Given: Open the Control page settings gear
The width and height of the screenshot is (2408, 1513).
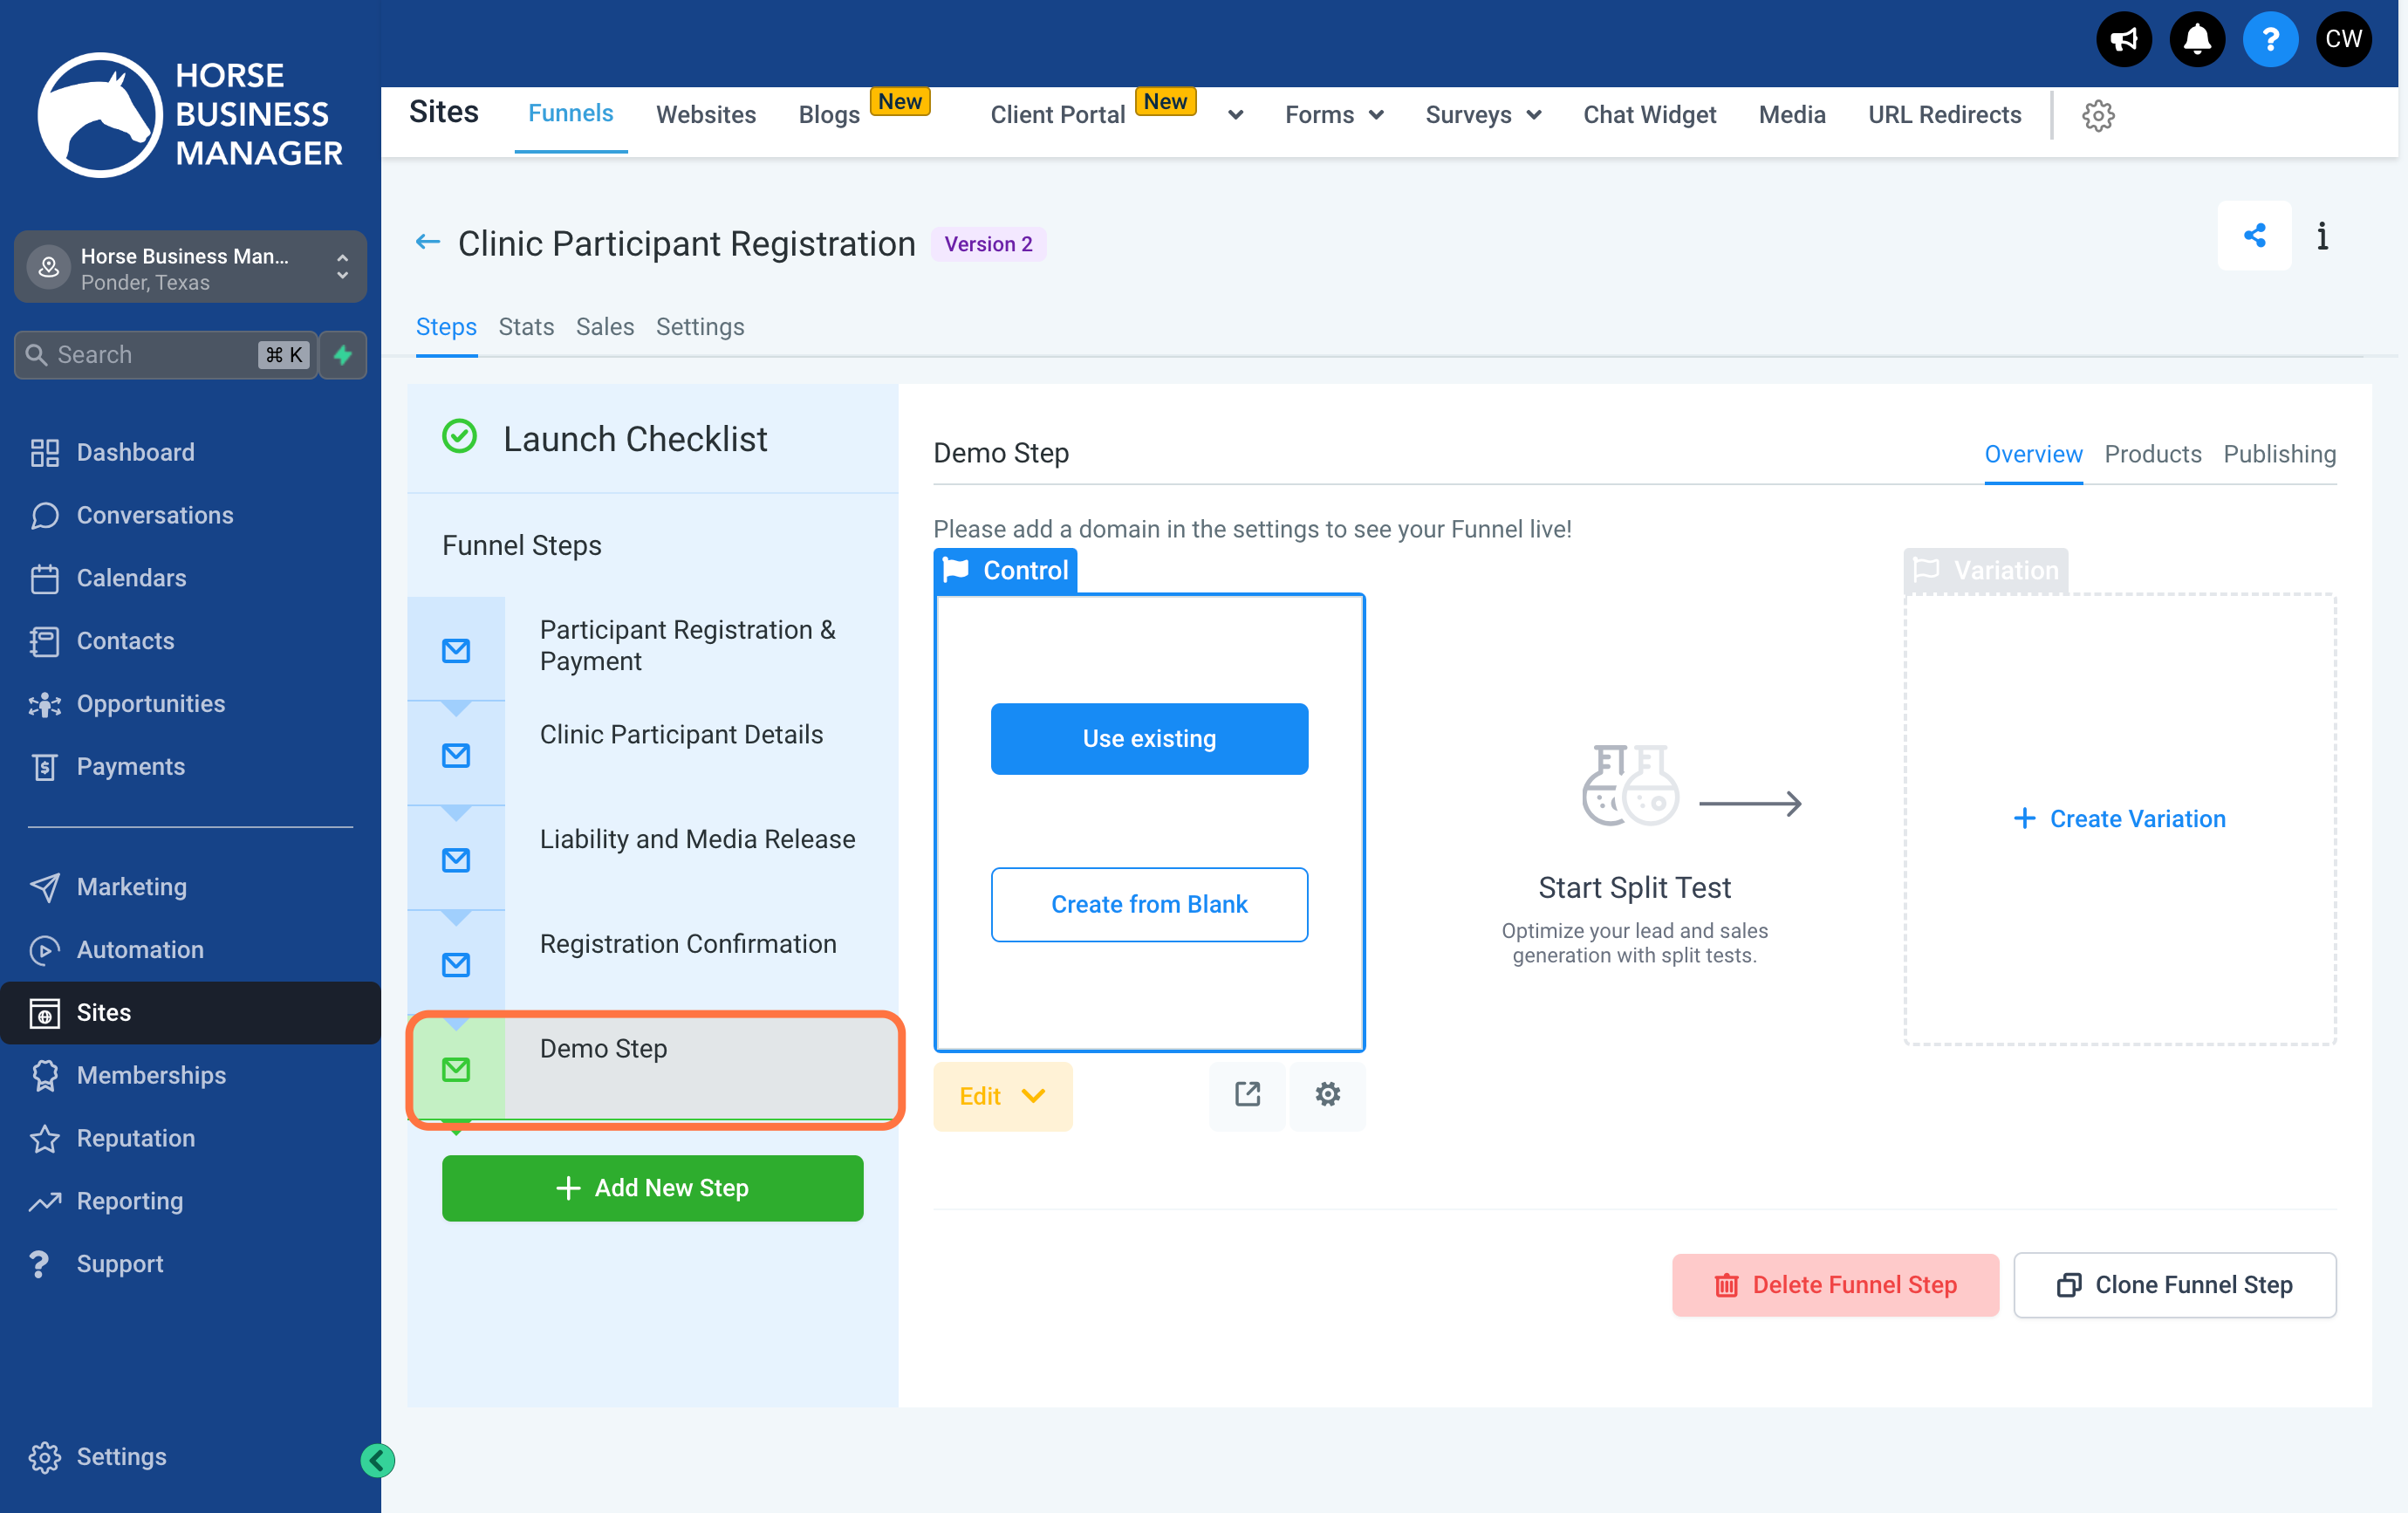Looking at the screenshot, I should point(1327,1095).
